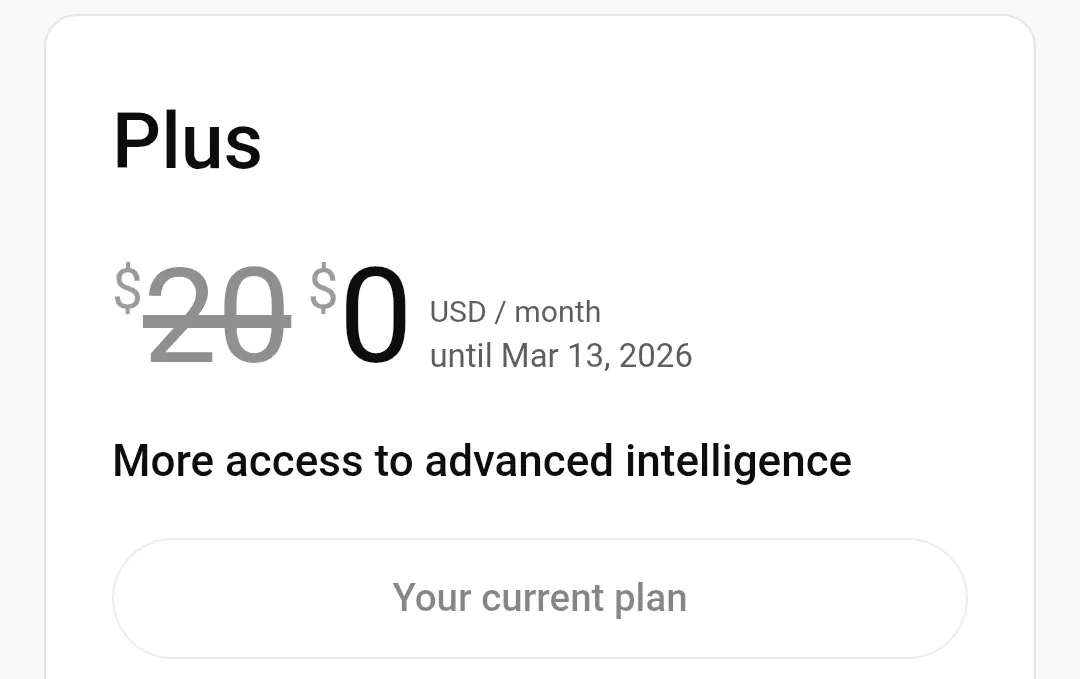Click the word 'month' in billing period

coord(558,312)
